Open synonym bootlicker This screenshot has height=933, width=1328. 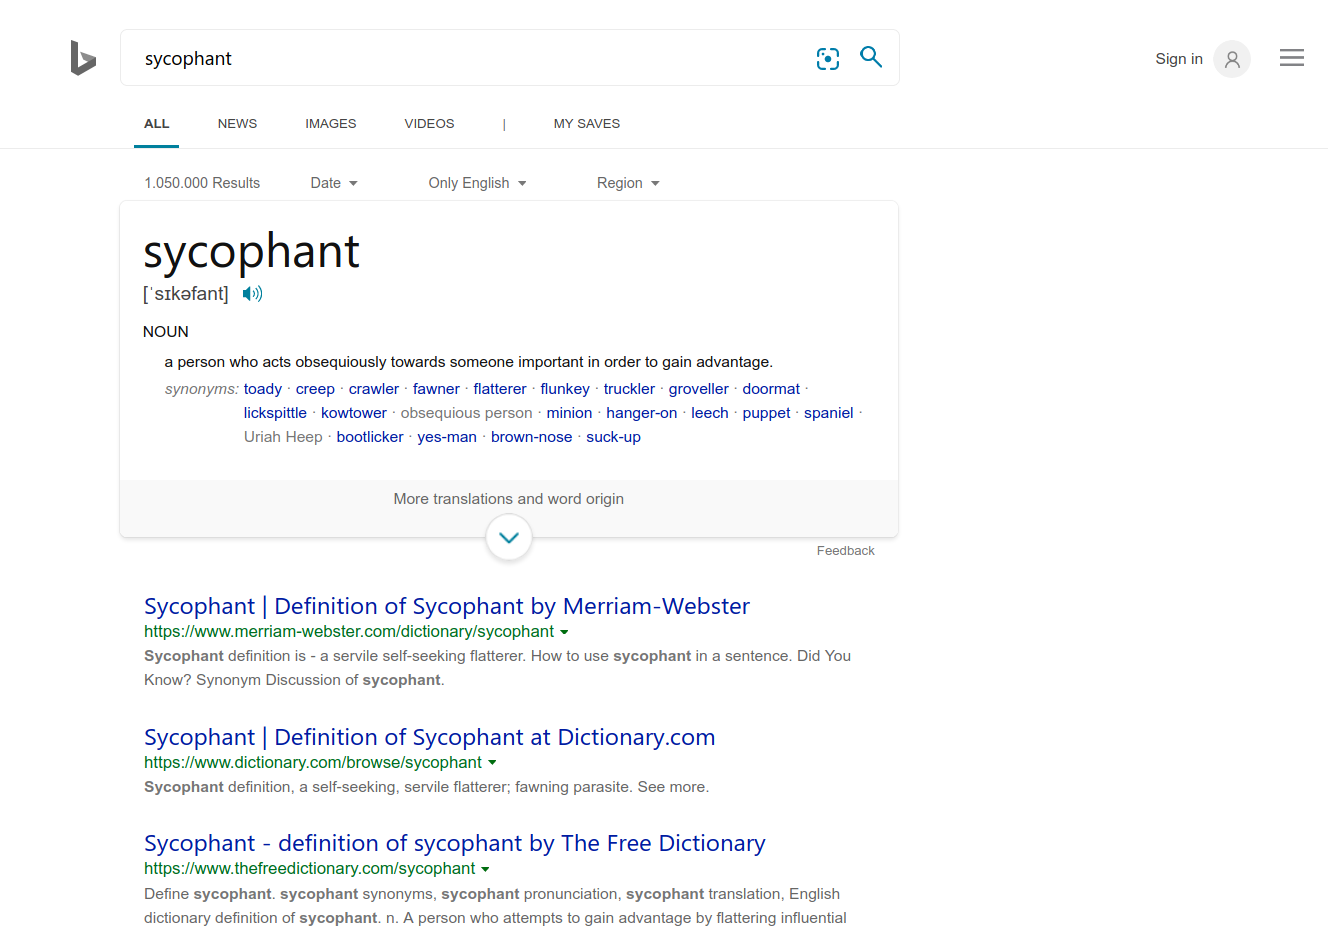[370, 437]
